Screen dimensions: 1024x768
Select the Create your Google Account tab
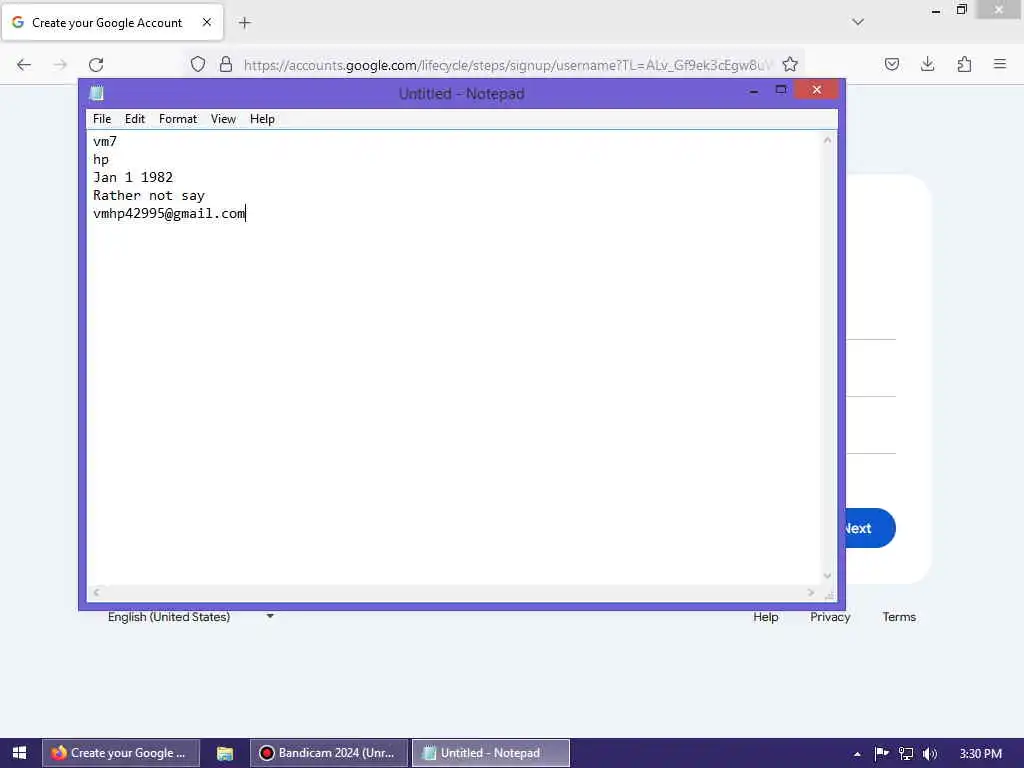[112, 23]
